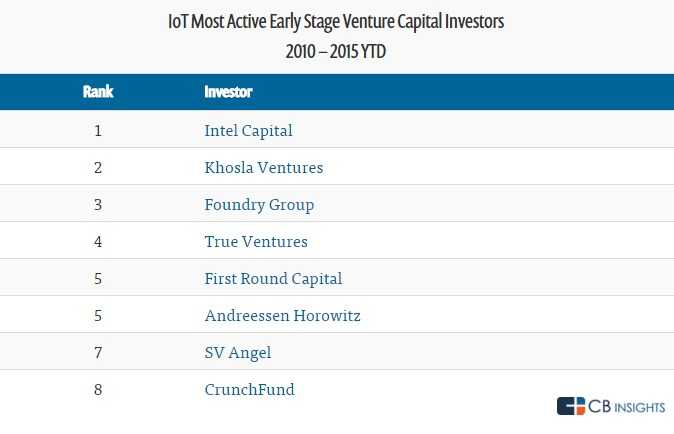Open the True Ventures link
Image resolution: width=674 pixels, height=434 pixels.
(x=256, y=241)
